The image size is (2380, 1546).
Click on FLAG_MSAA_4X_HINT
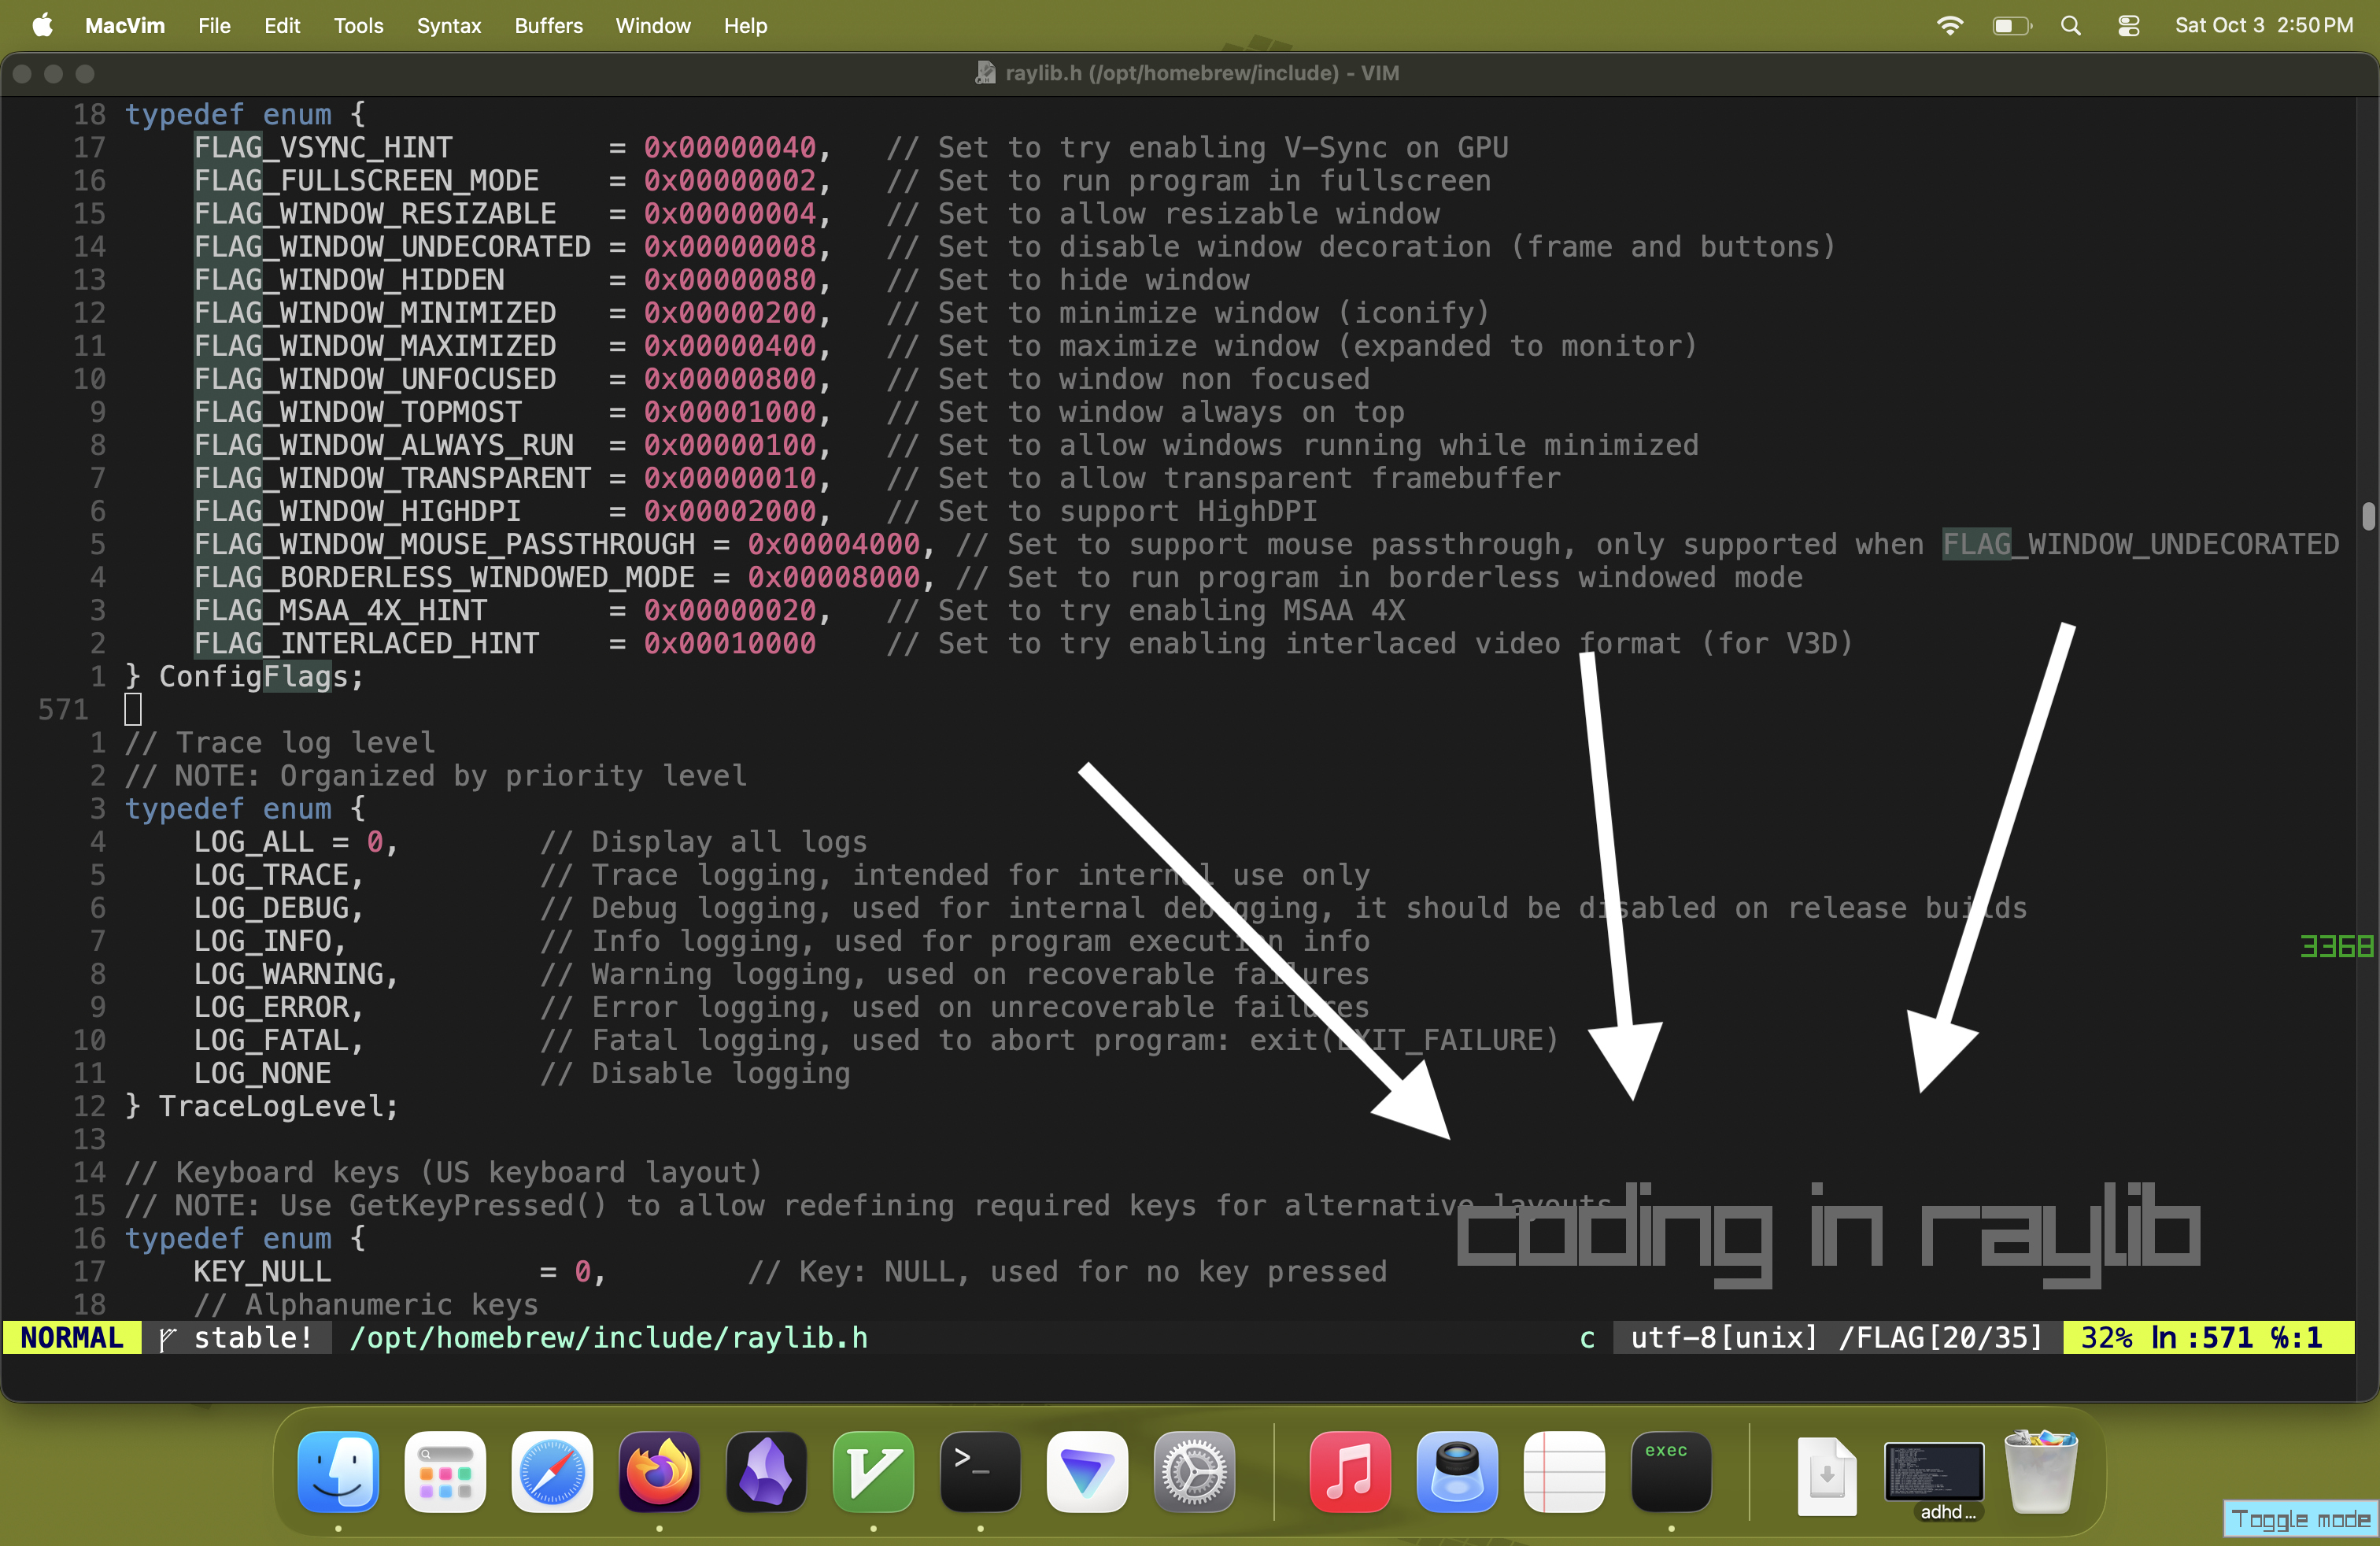coord(340,609)
